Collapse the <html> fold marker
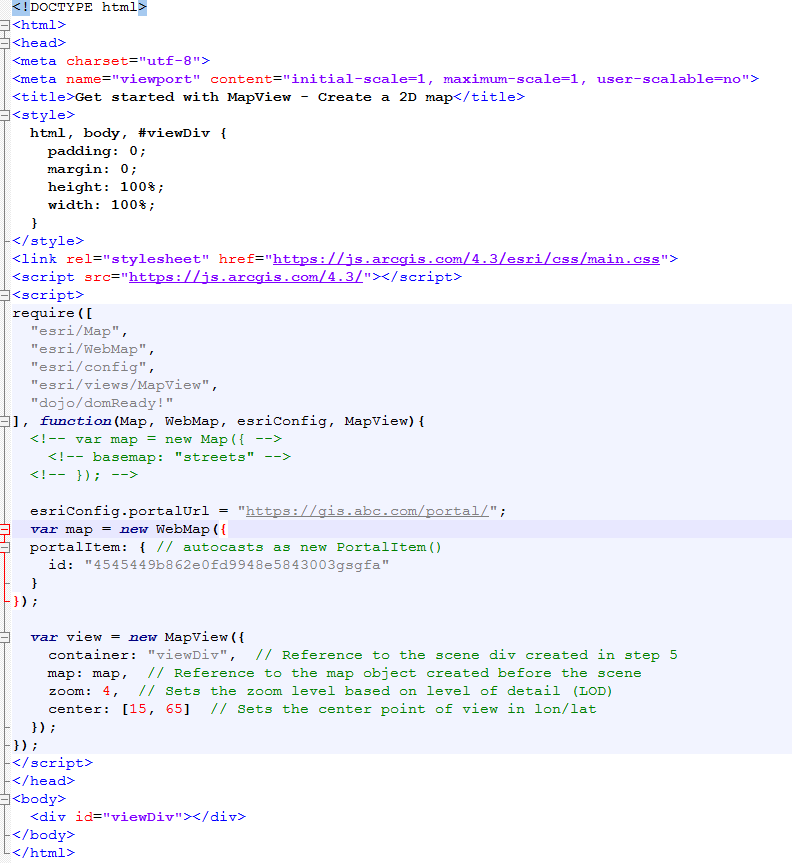Screen dimensions: 792x863 point(5,25)
